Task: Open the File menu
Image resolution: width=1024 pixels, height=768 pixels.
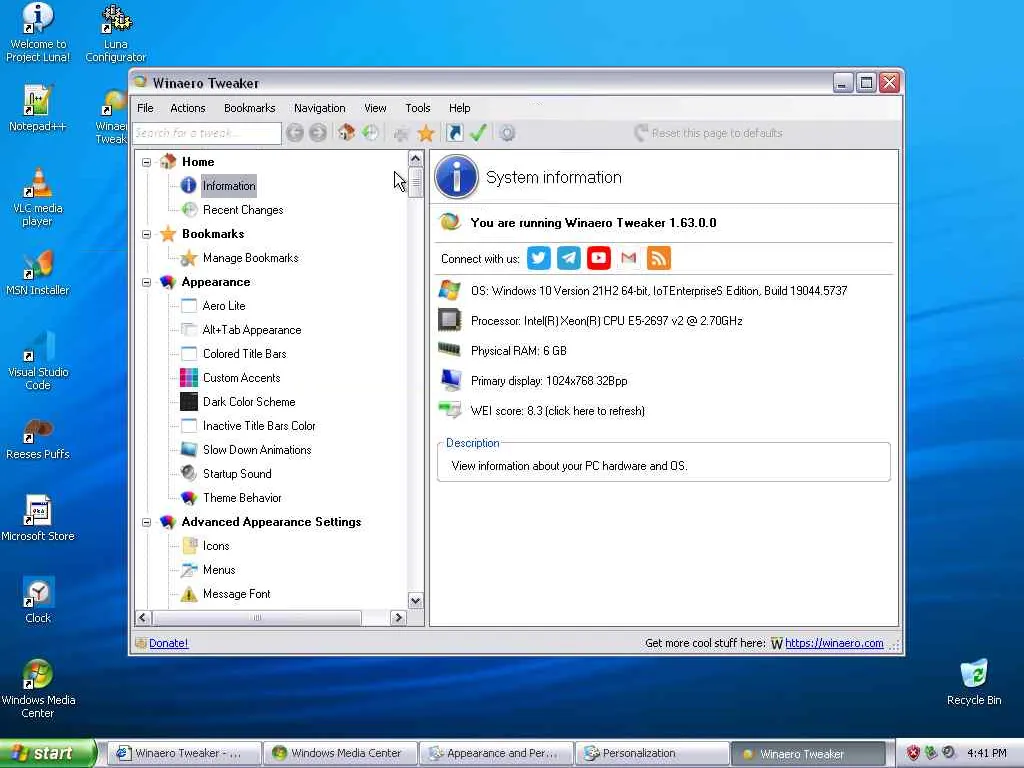Action: pyautogui.click(x=145, y=108)
